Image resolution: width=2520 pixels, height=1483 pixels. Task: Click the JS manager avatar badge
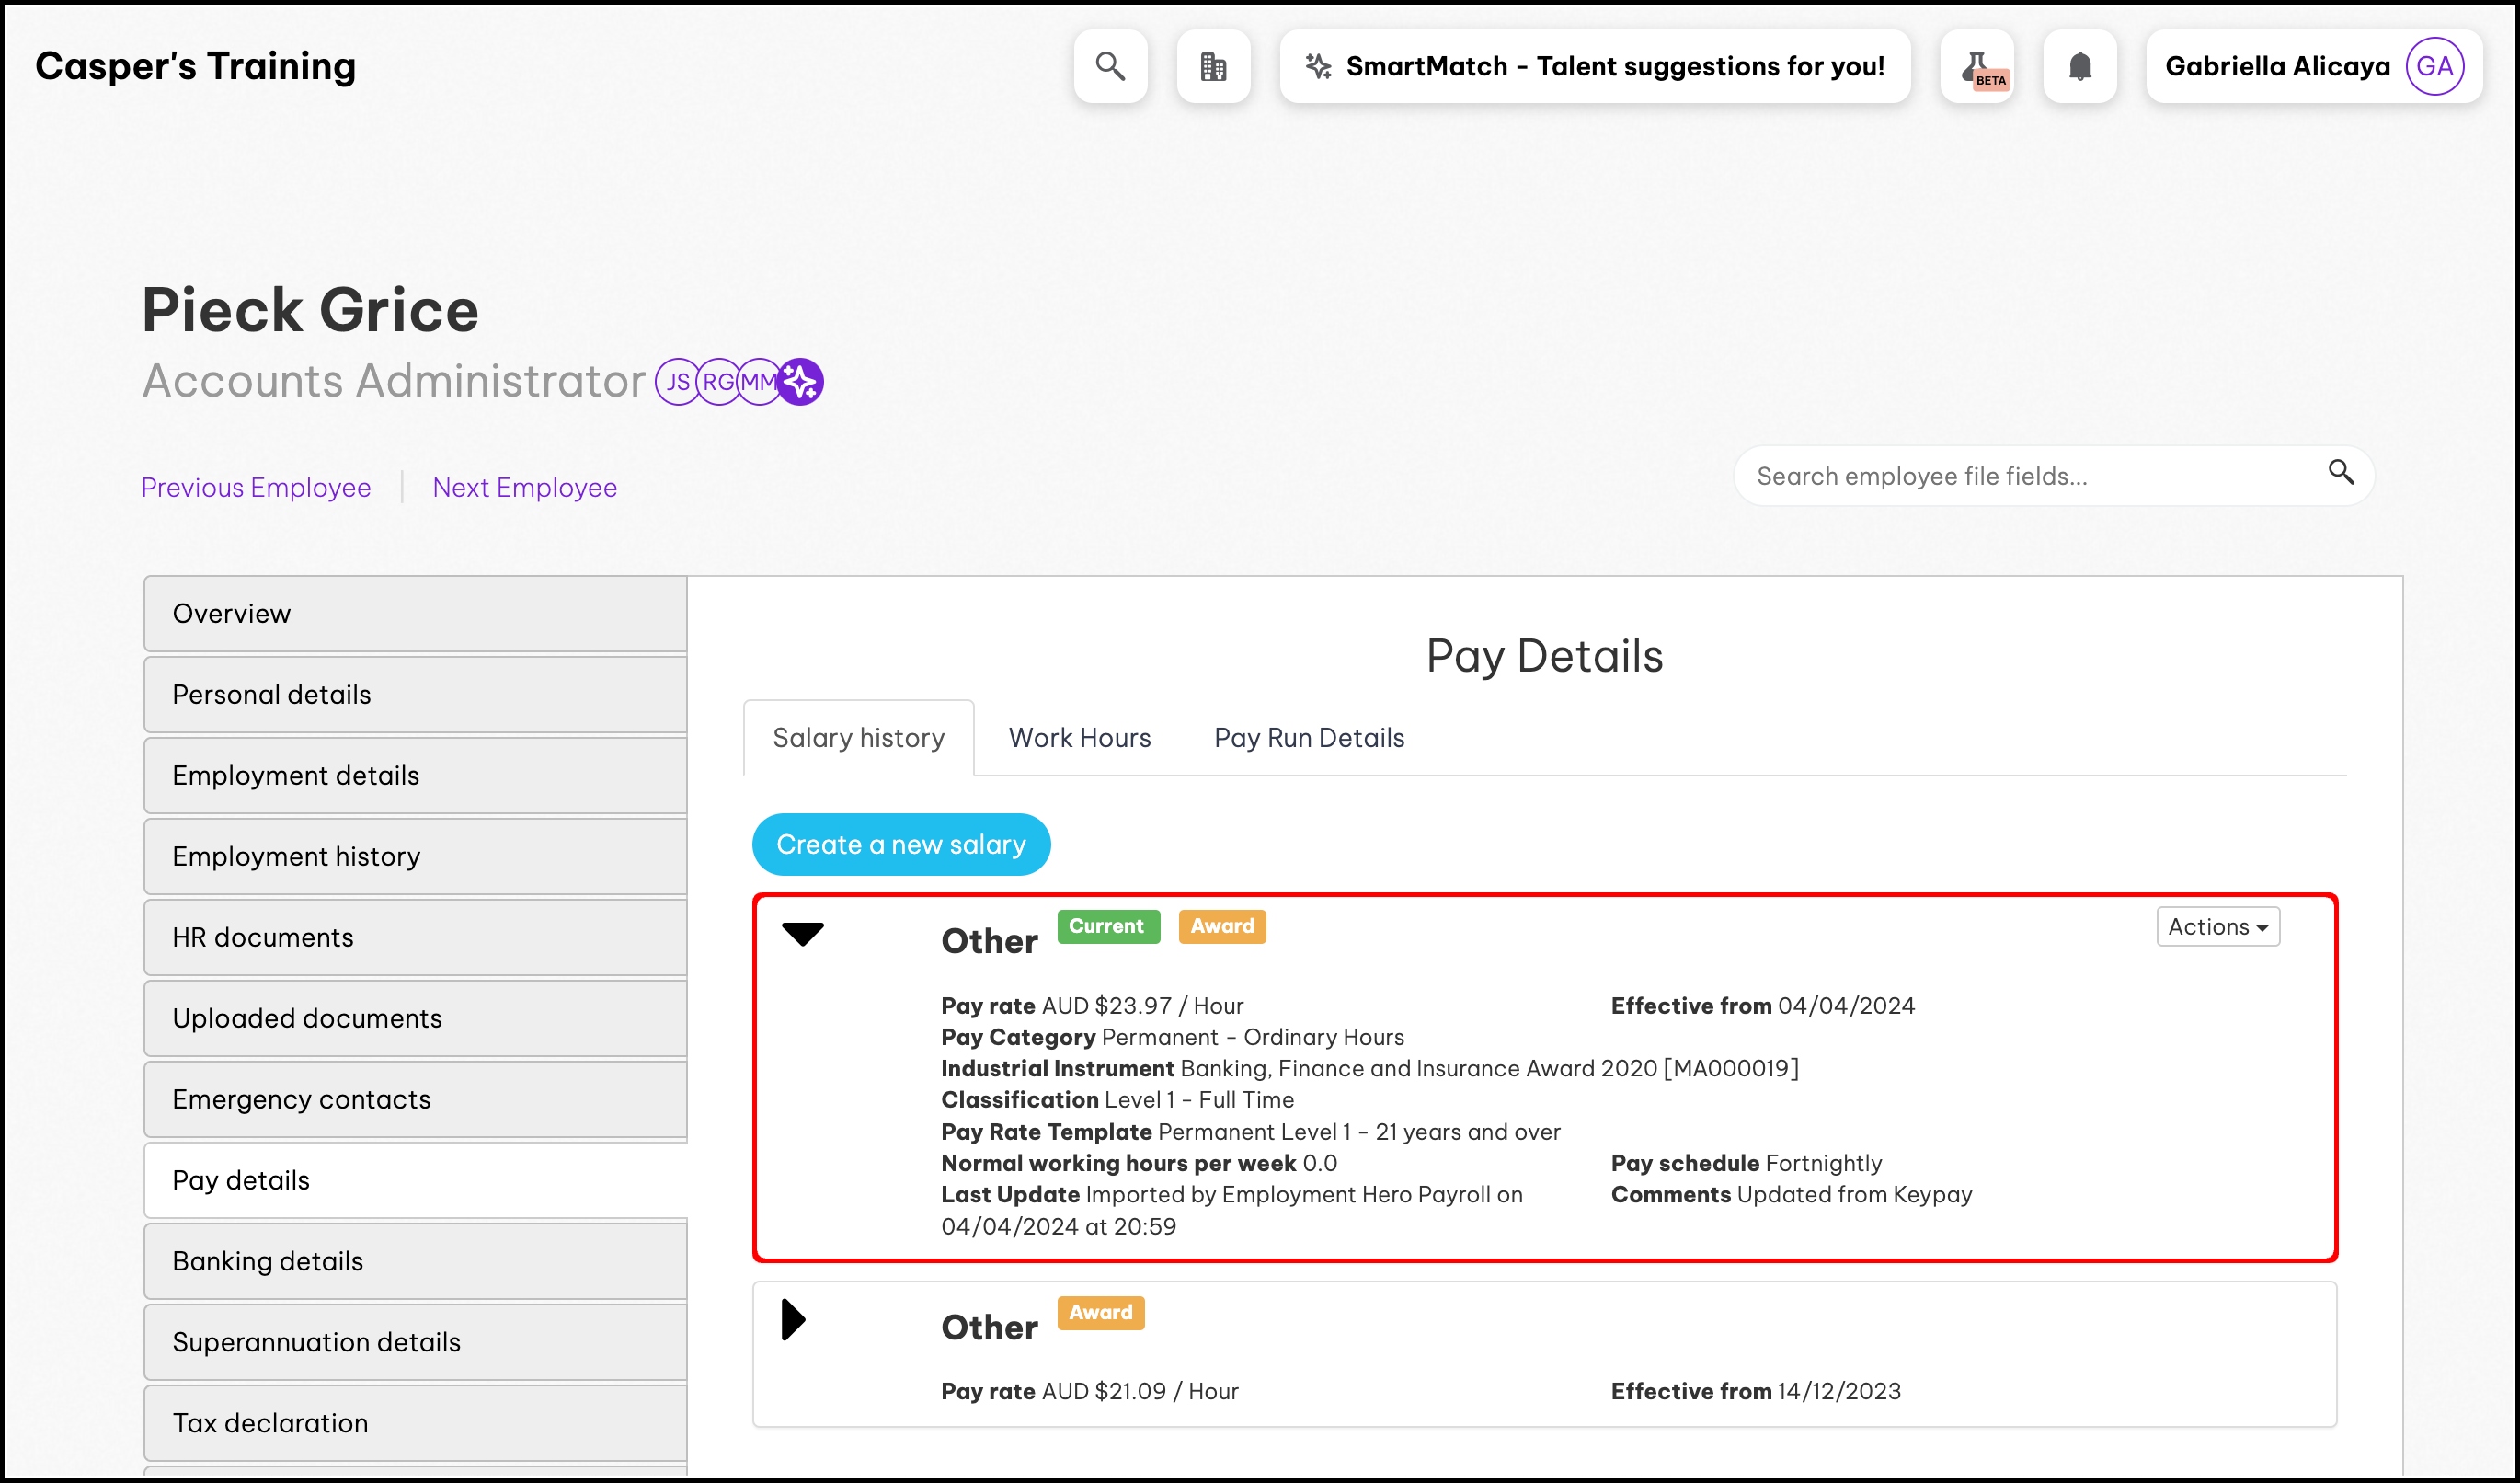(676, 382)
